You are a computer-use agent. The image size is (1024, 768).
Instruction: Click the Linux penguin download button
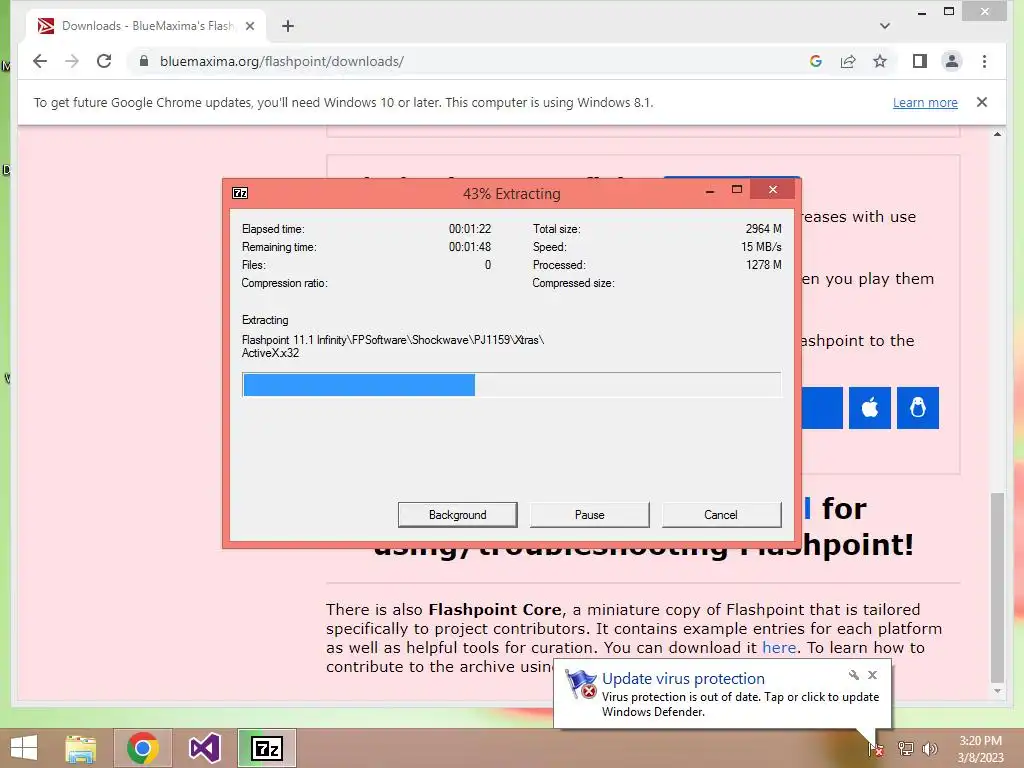(x=918, y=408)
